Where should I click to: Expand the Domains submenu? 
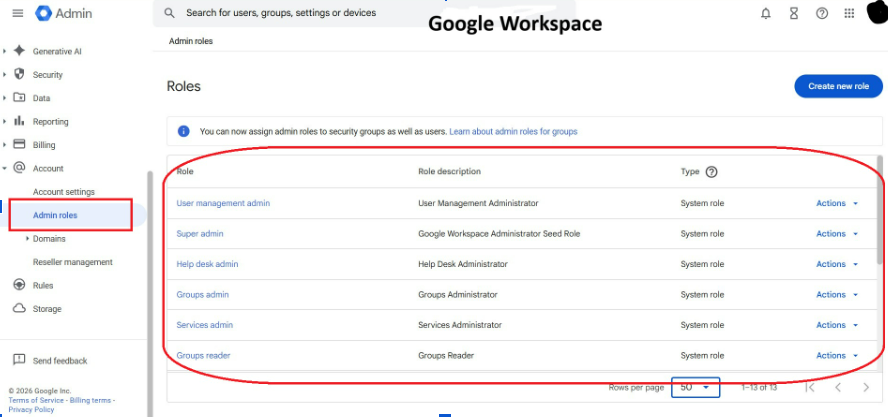pyautogui.click(x=28, y=239)
